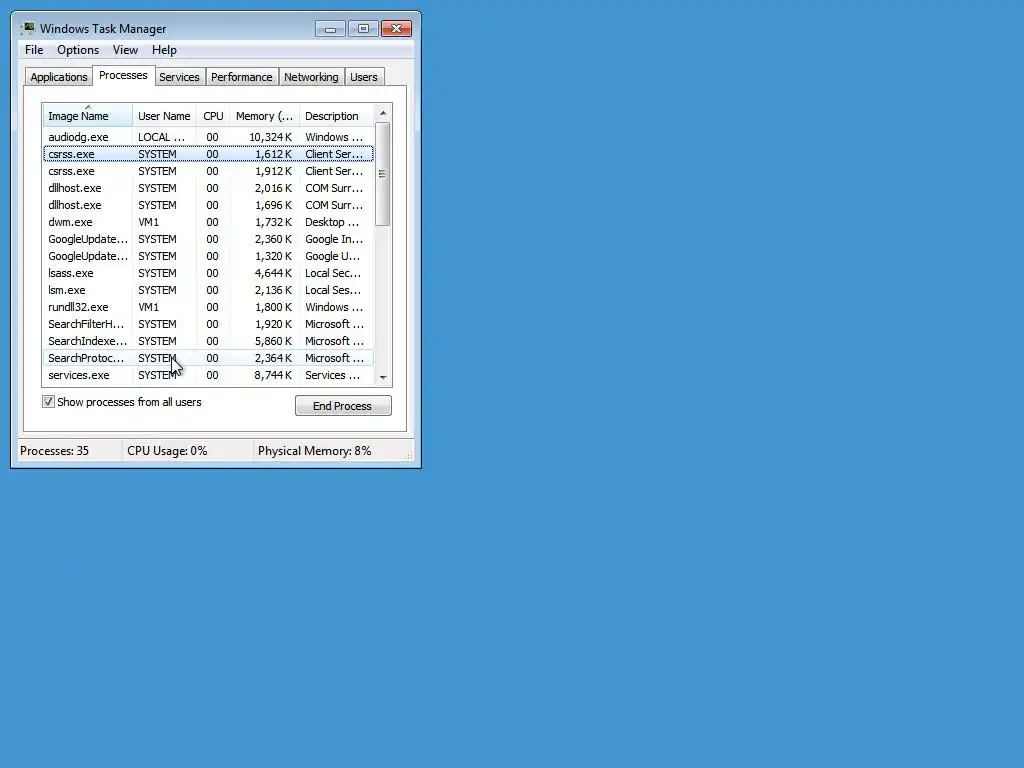Image resolution: width=1024 pixels, height=768 pixels.
Task: Click the 8,744 K memory value
Action: point(273,375)
